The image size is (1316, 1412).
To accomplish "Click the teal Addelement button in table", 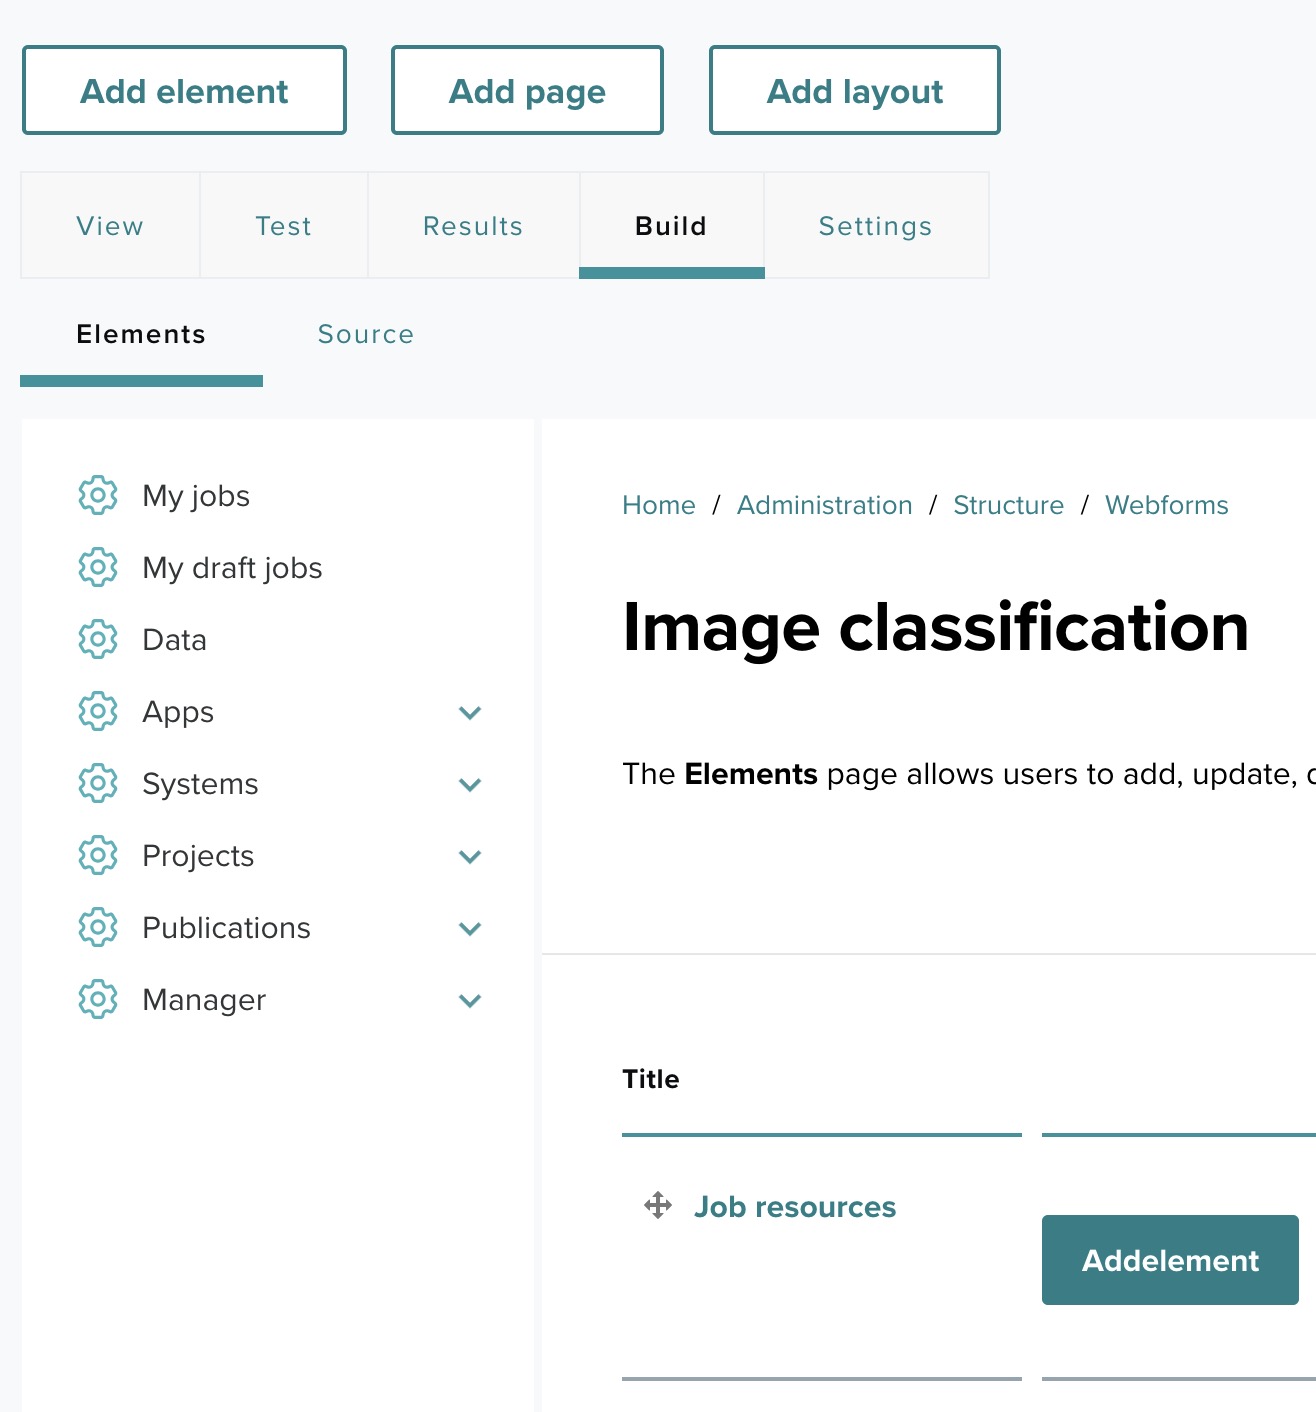I will [1170, 1260].
